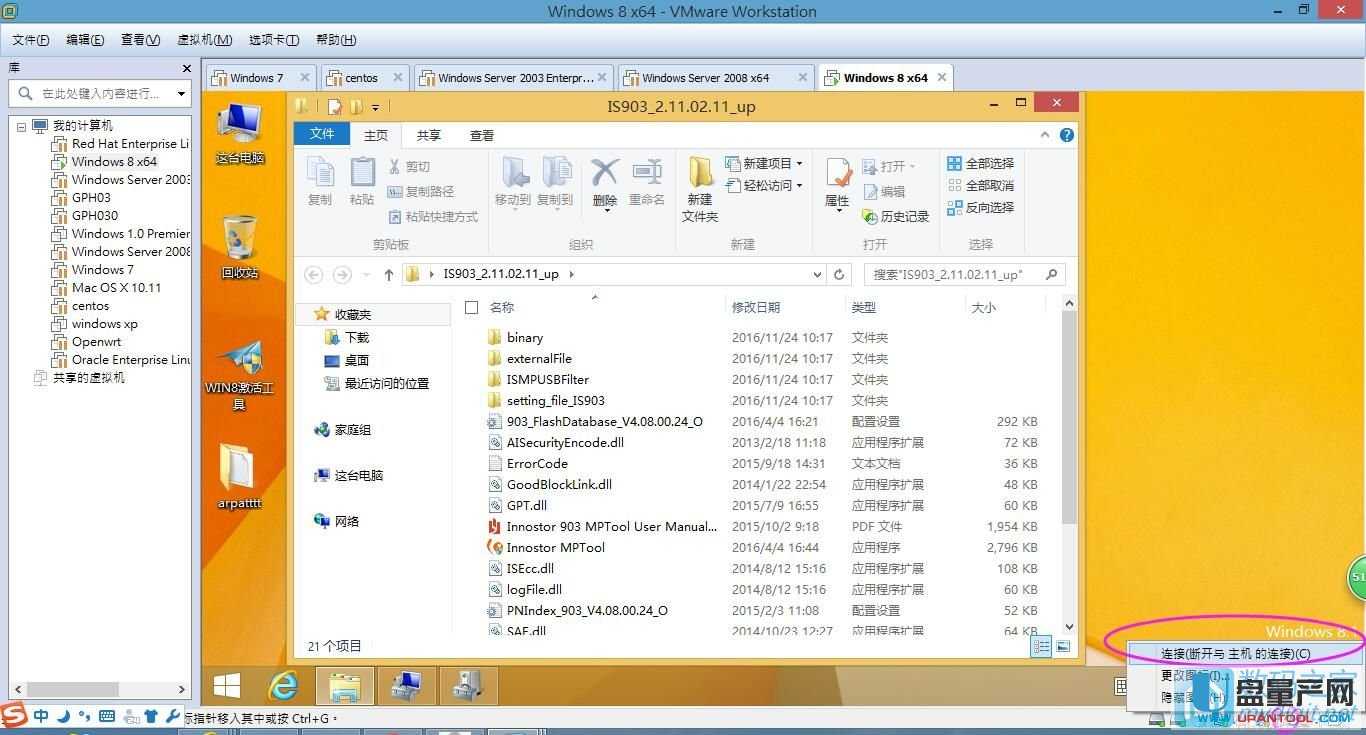Open the Explorer help question mark icon
The image size is (1366, 735).
tap(1067, 135)
